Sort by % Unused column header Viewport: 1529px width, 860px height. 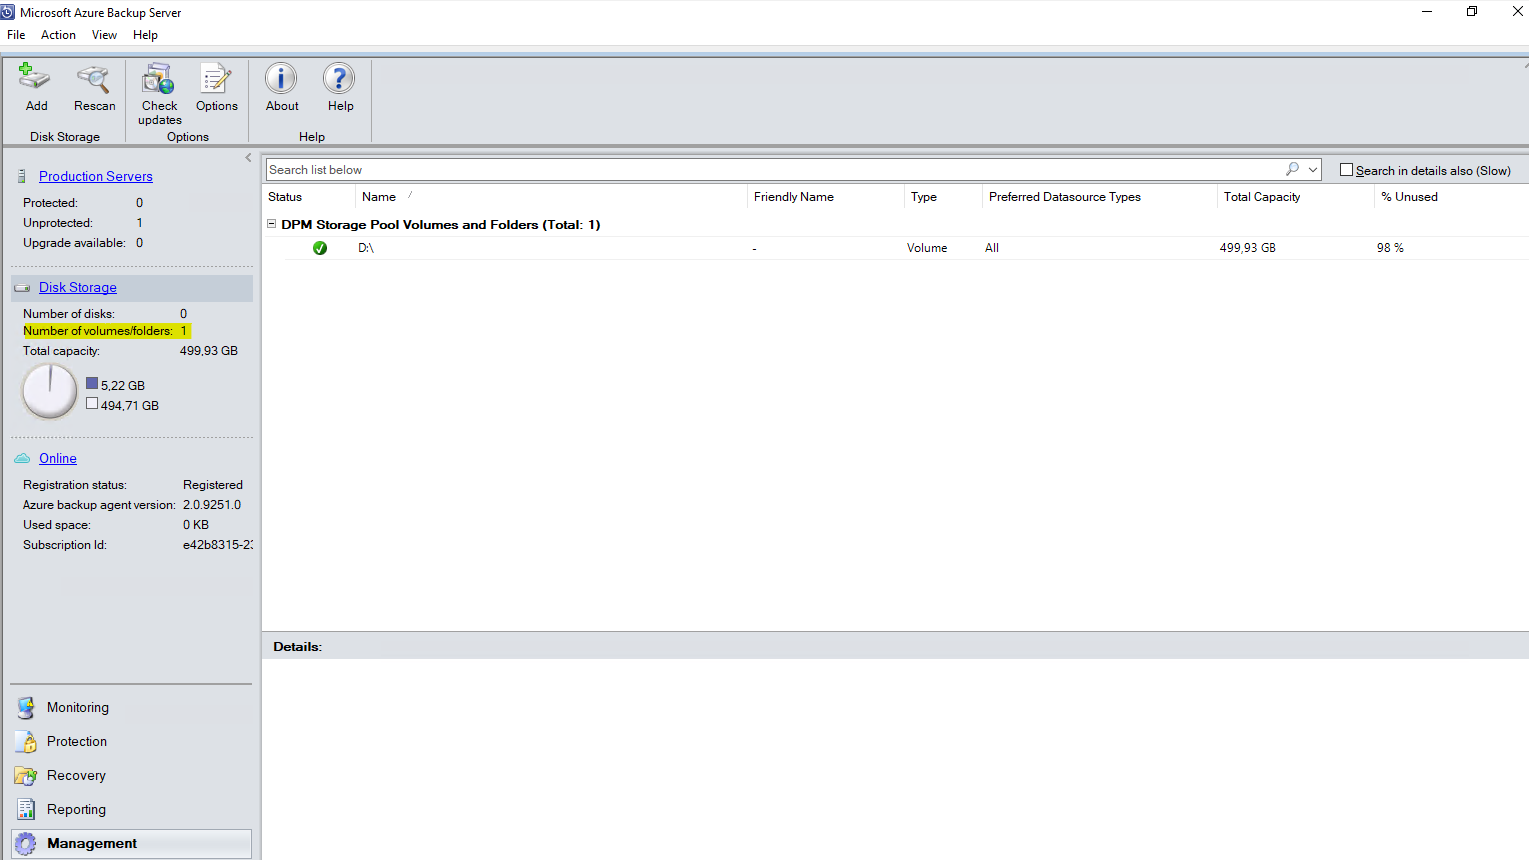[1410, 197]
